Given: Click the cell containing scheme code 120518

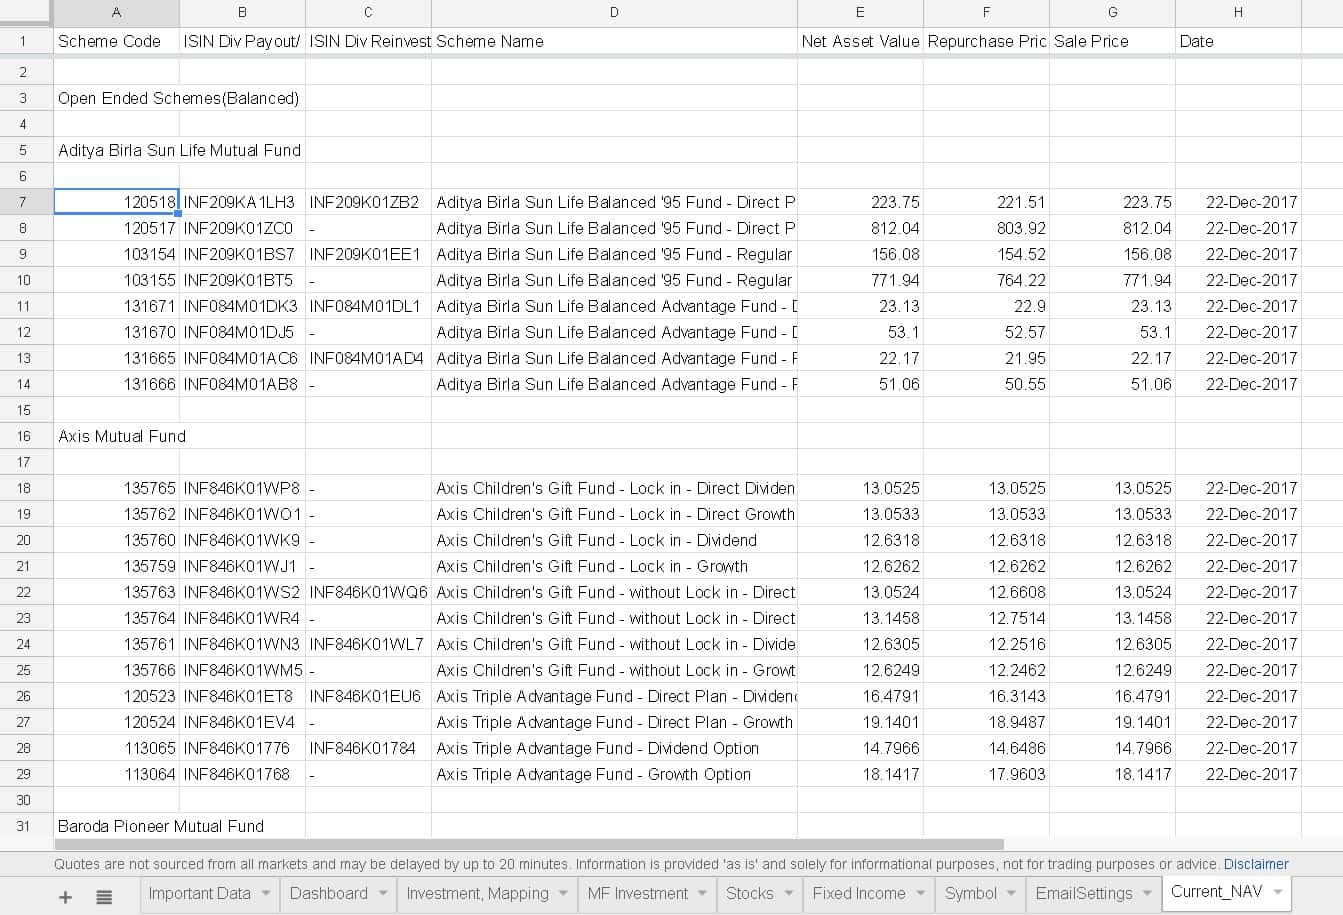Looking at the screenshot, I should pyautogui.click(x=116, y=202).
